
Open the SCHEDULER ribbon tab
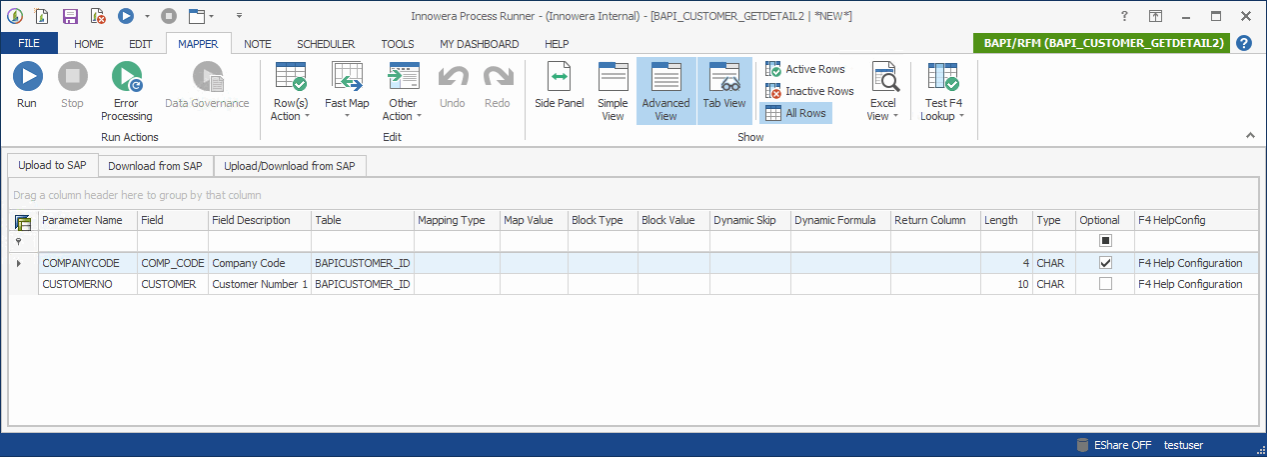coord(325,44)
